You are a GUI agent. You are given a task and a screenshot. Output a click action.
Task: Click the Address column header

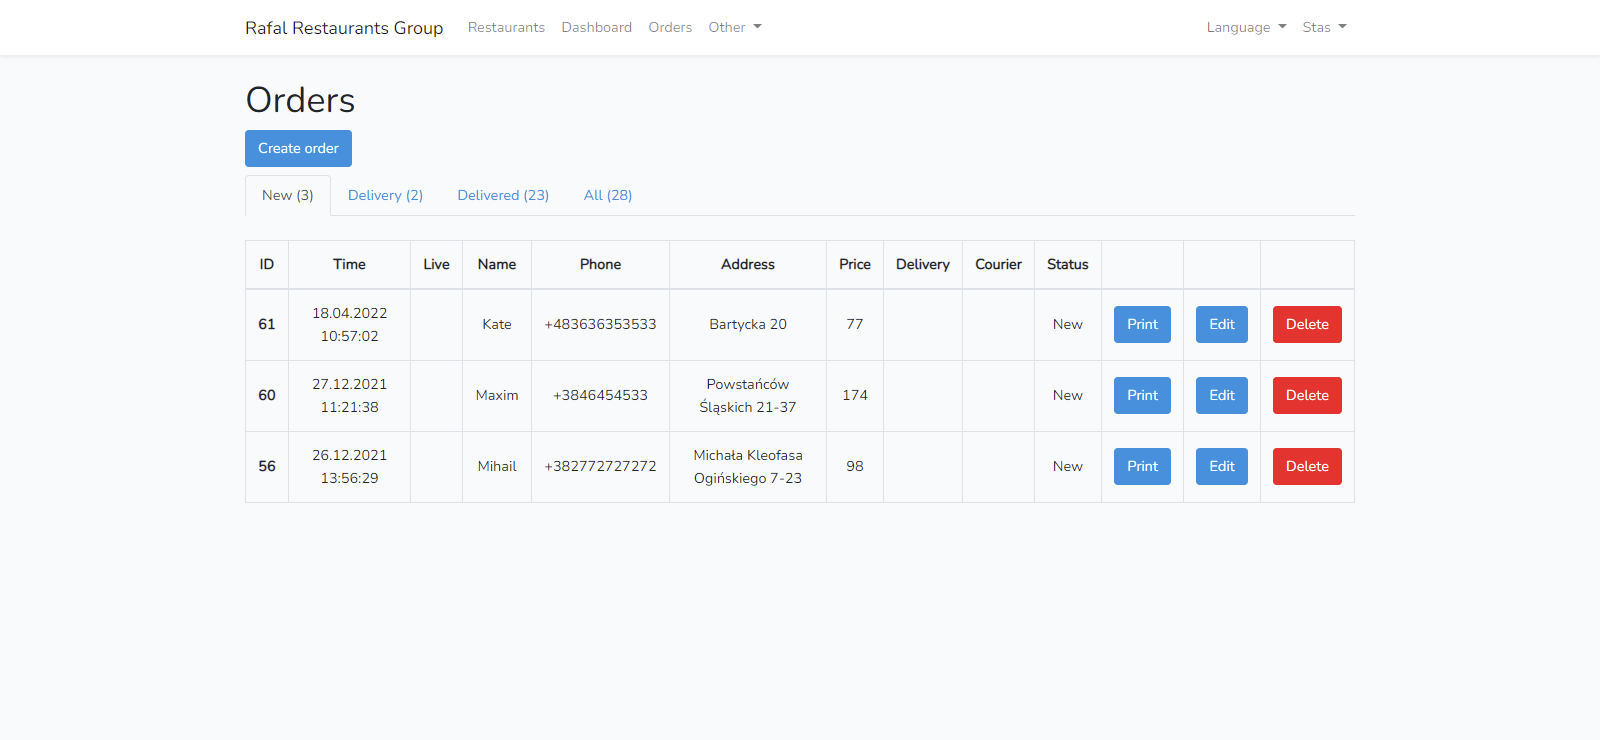748,264
